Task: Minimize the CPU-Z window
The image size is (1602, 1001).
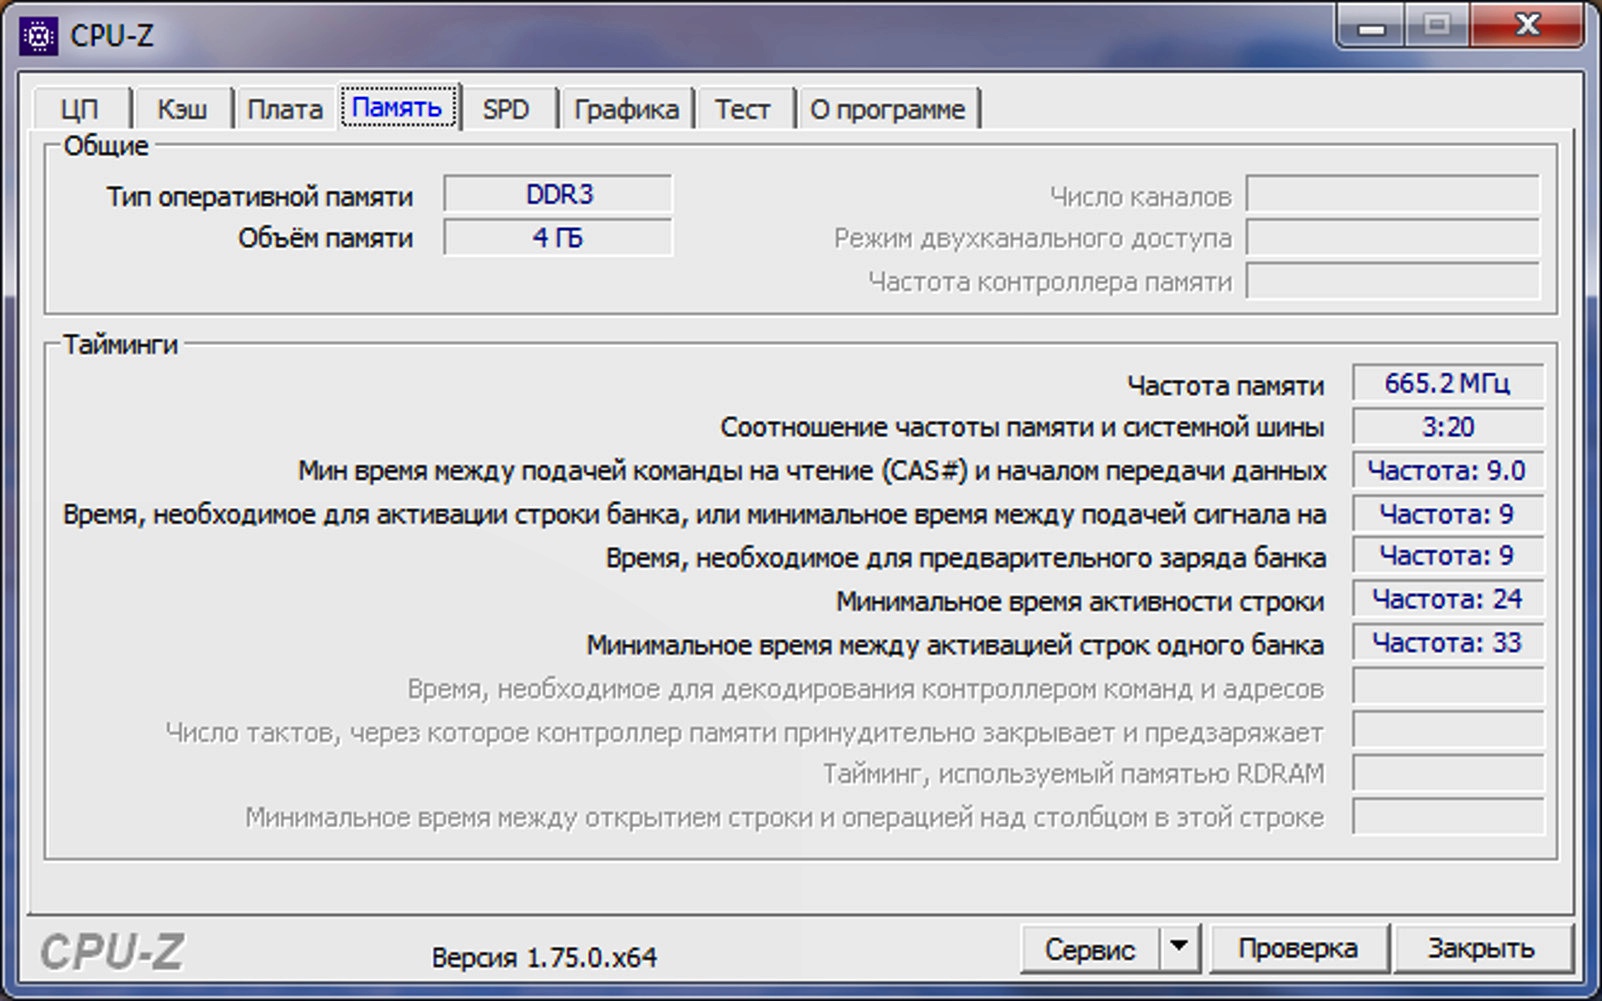Action: [x=1372, y=25]
